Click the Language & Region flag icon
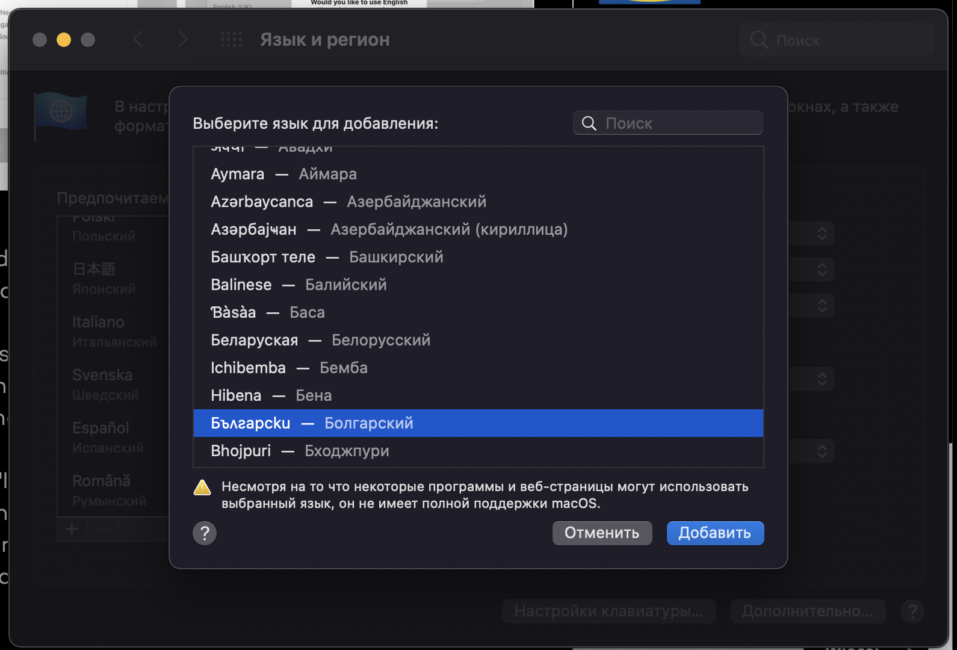This screenshot has height=650, width=957. click(x=60, y=113)
